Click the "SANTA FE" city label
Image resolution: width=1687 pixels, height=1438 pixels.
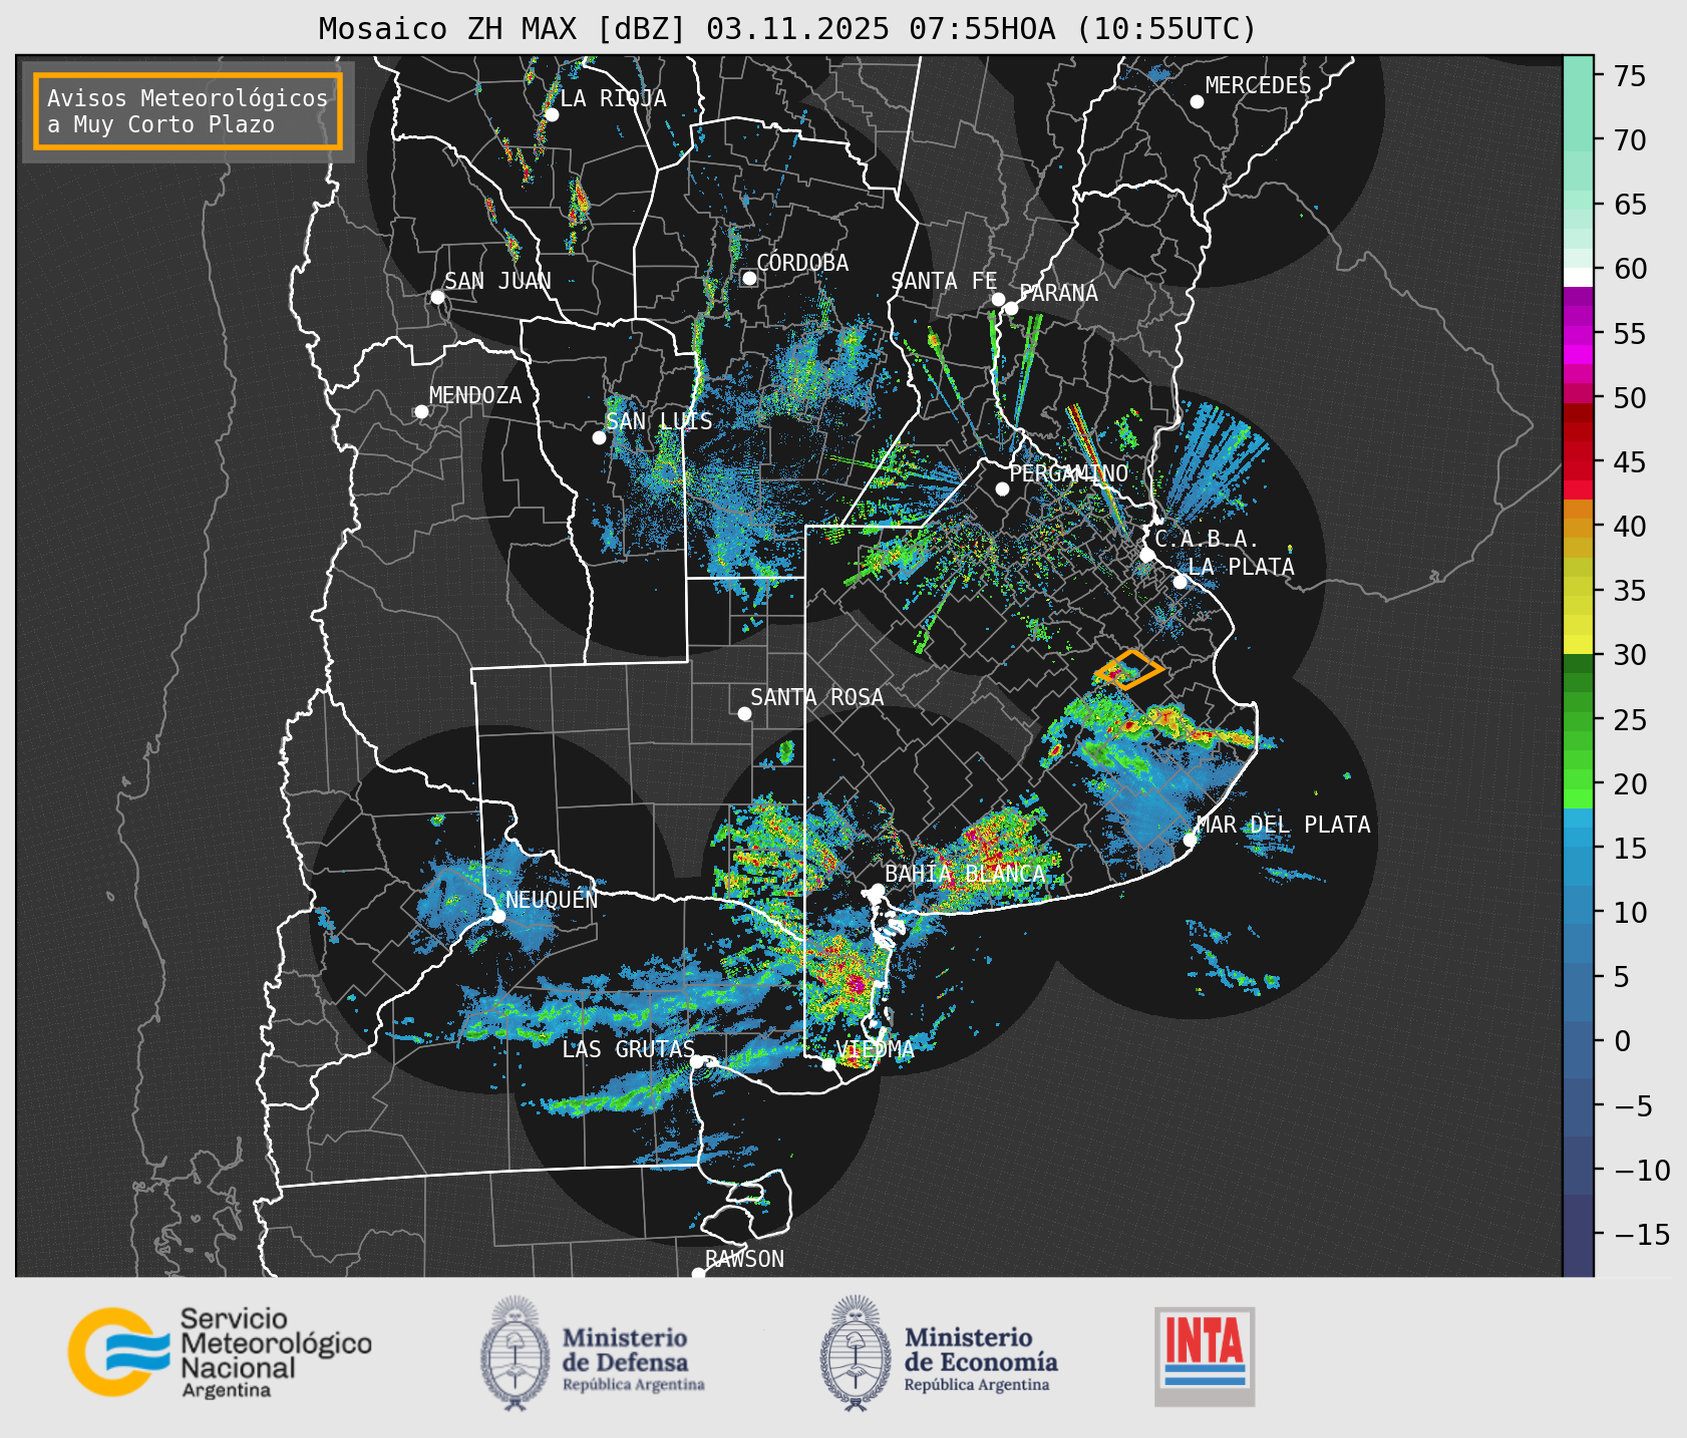coord(944,282)
